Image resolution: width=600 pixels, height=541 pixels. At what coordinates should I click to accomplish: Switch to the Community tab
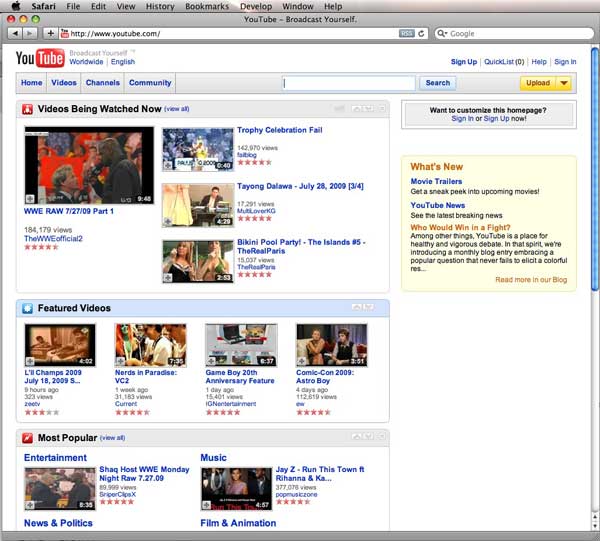point(150,83)
